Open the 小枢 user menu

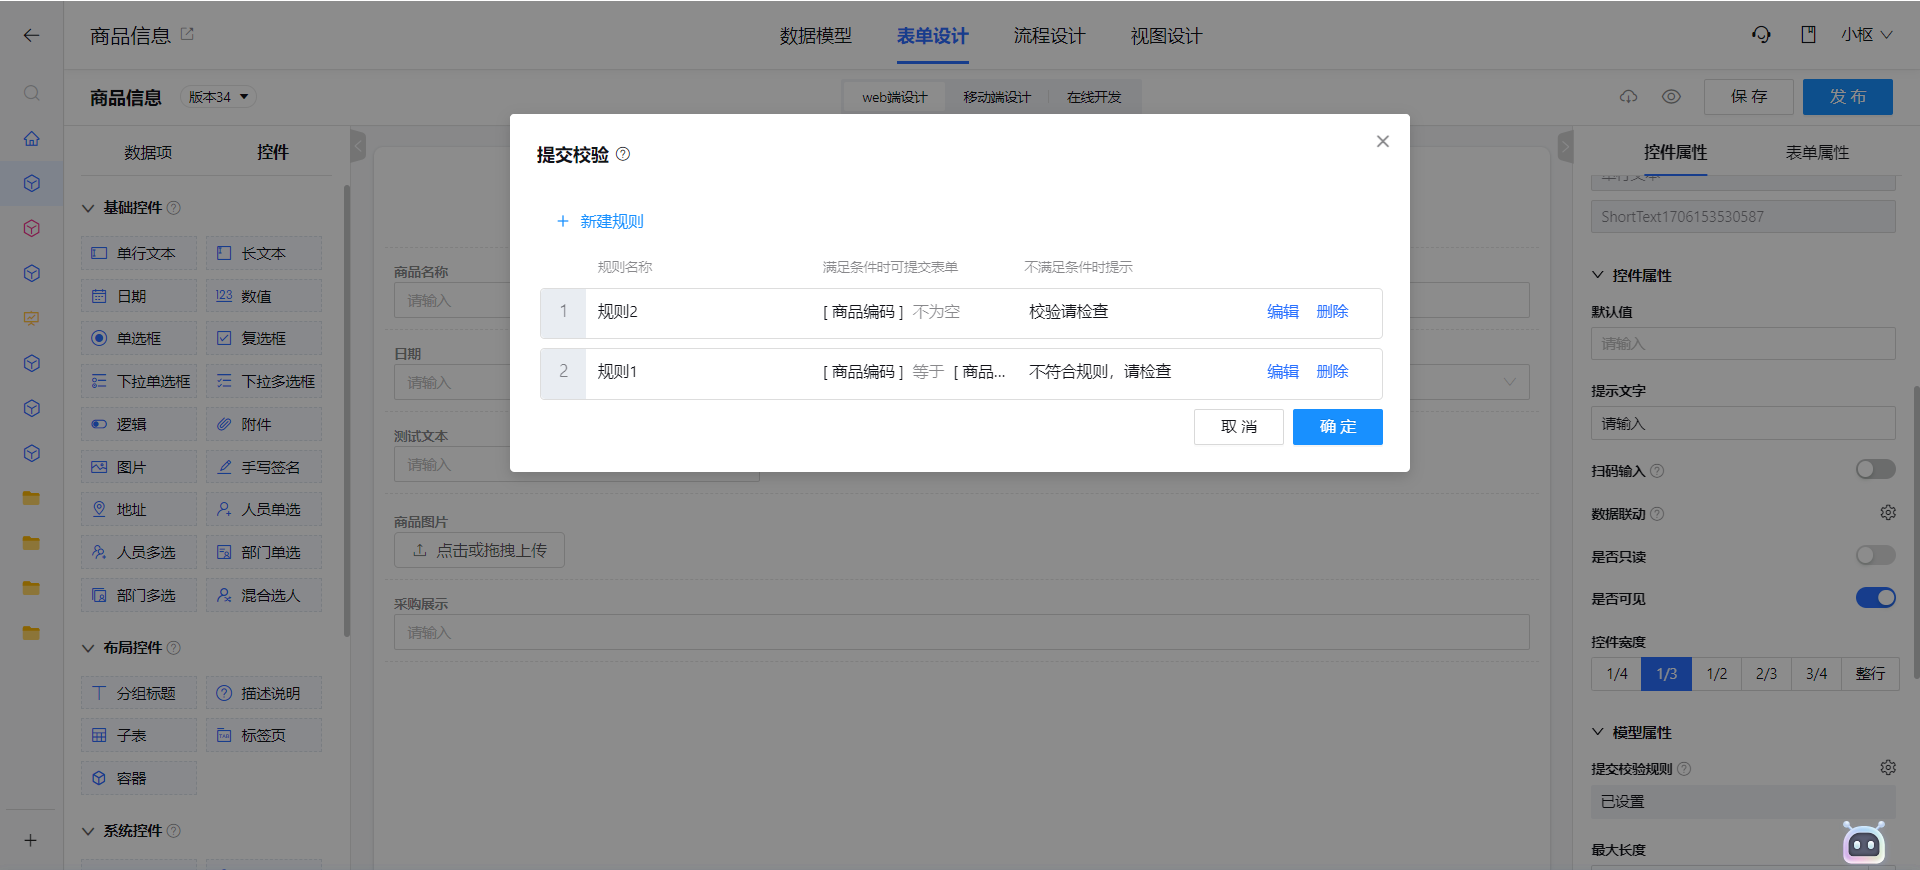coord(1867,35)
